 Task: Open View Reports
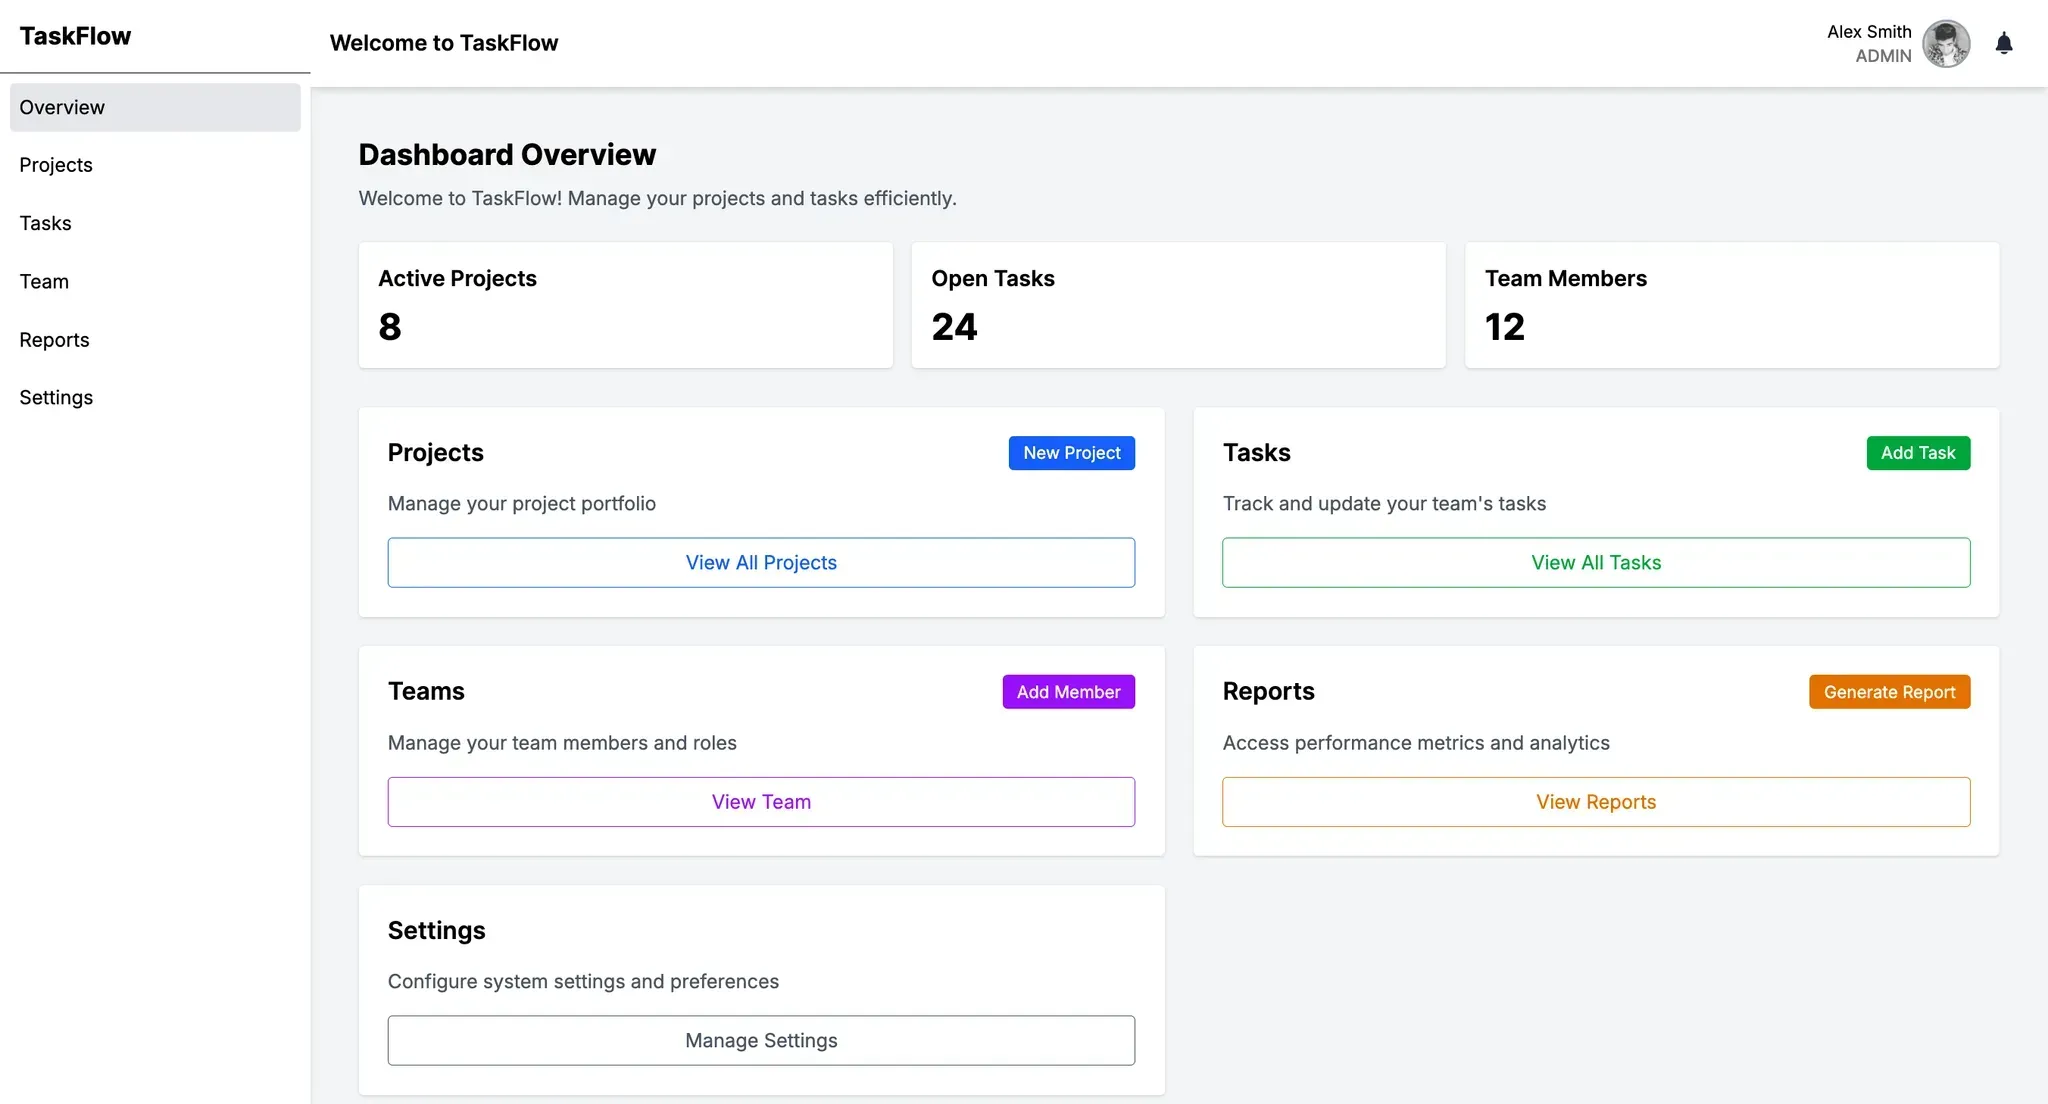tap(1595, 802)
